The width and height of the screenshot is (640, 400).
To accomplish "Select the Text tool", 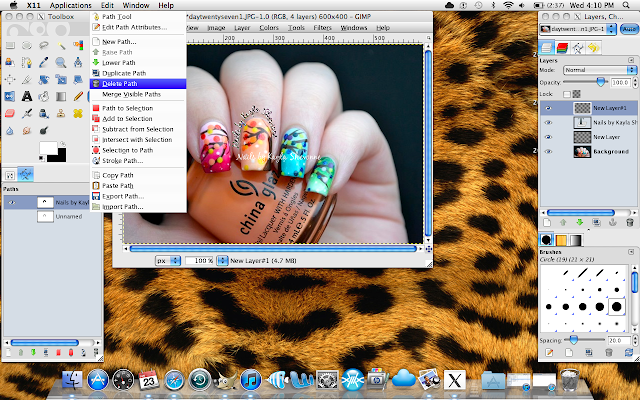I will click(x=27, y=96).
